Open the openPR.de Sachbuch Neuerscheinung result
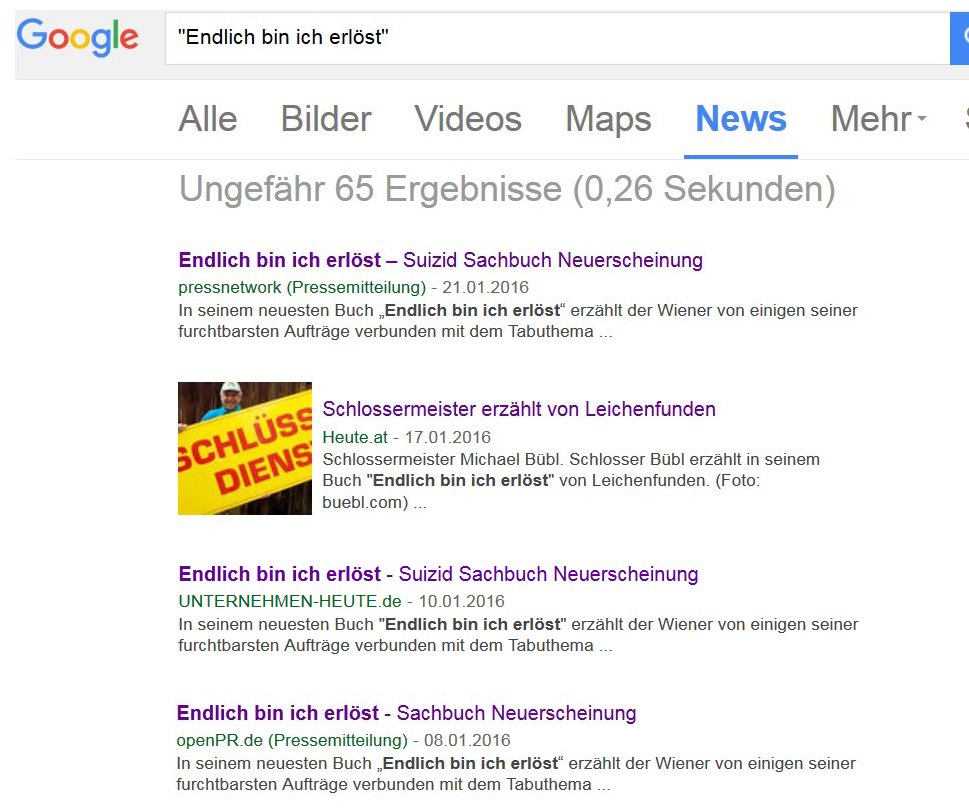 [406, 713]
